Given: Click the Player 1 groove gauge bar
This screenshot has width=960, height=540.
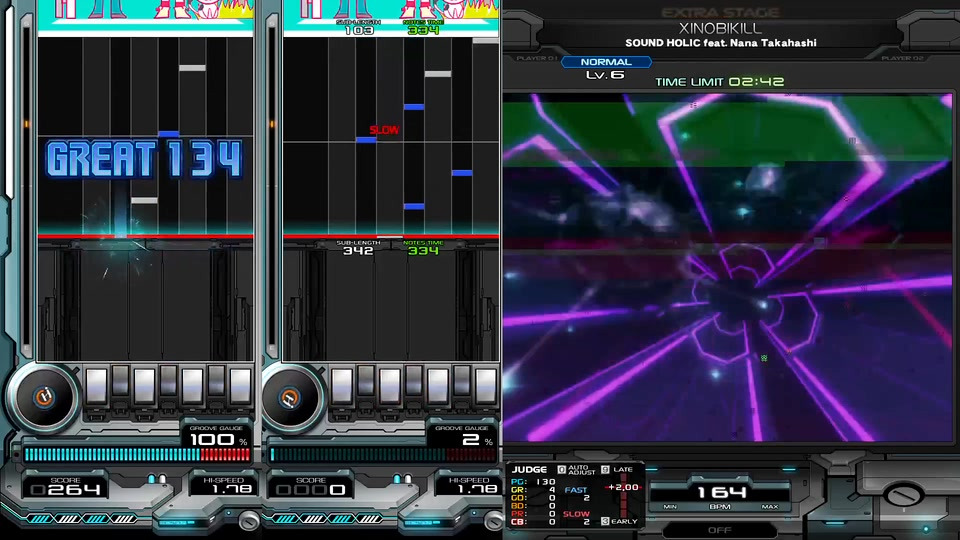Looking at the screenshot, I should tap(137, 454).
